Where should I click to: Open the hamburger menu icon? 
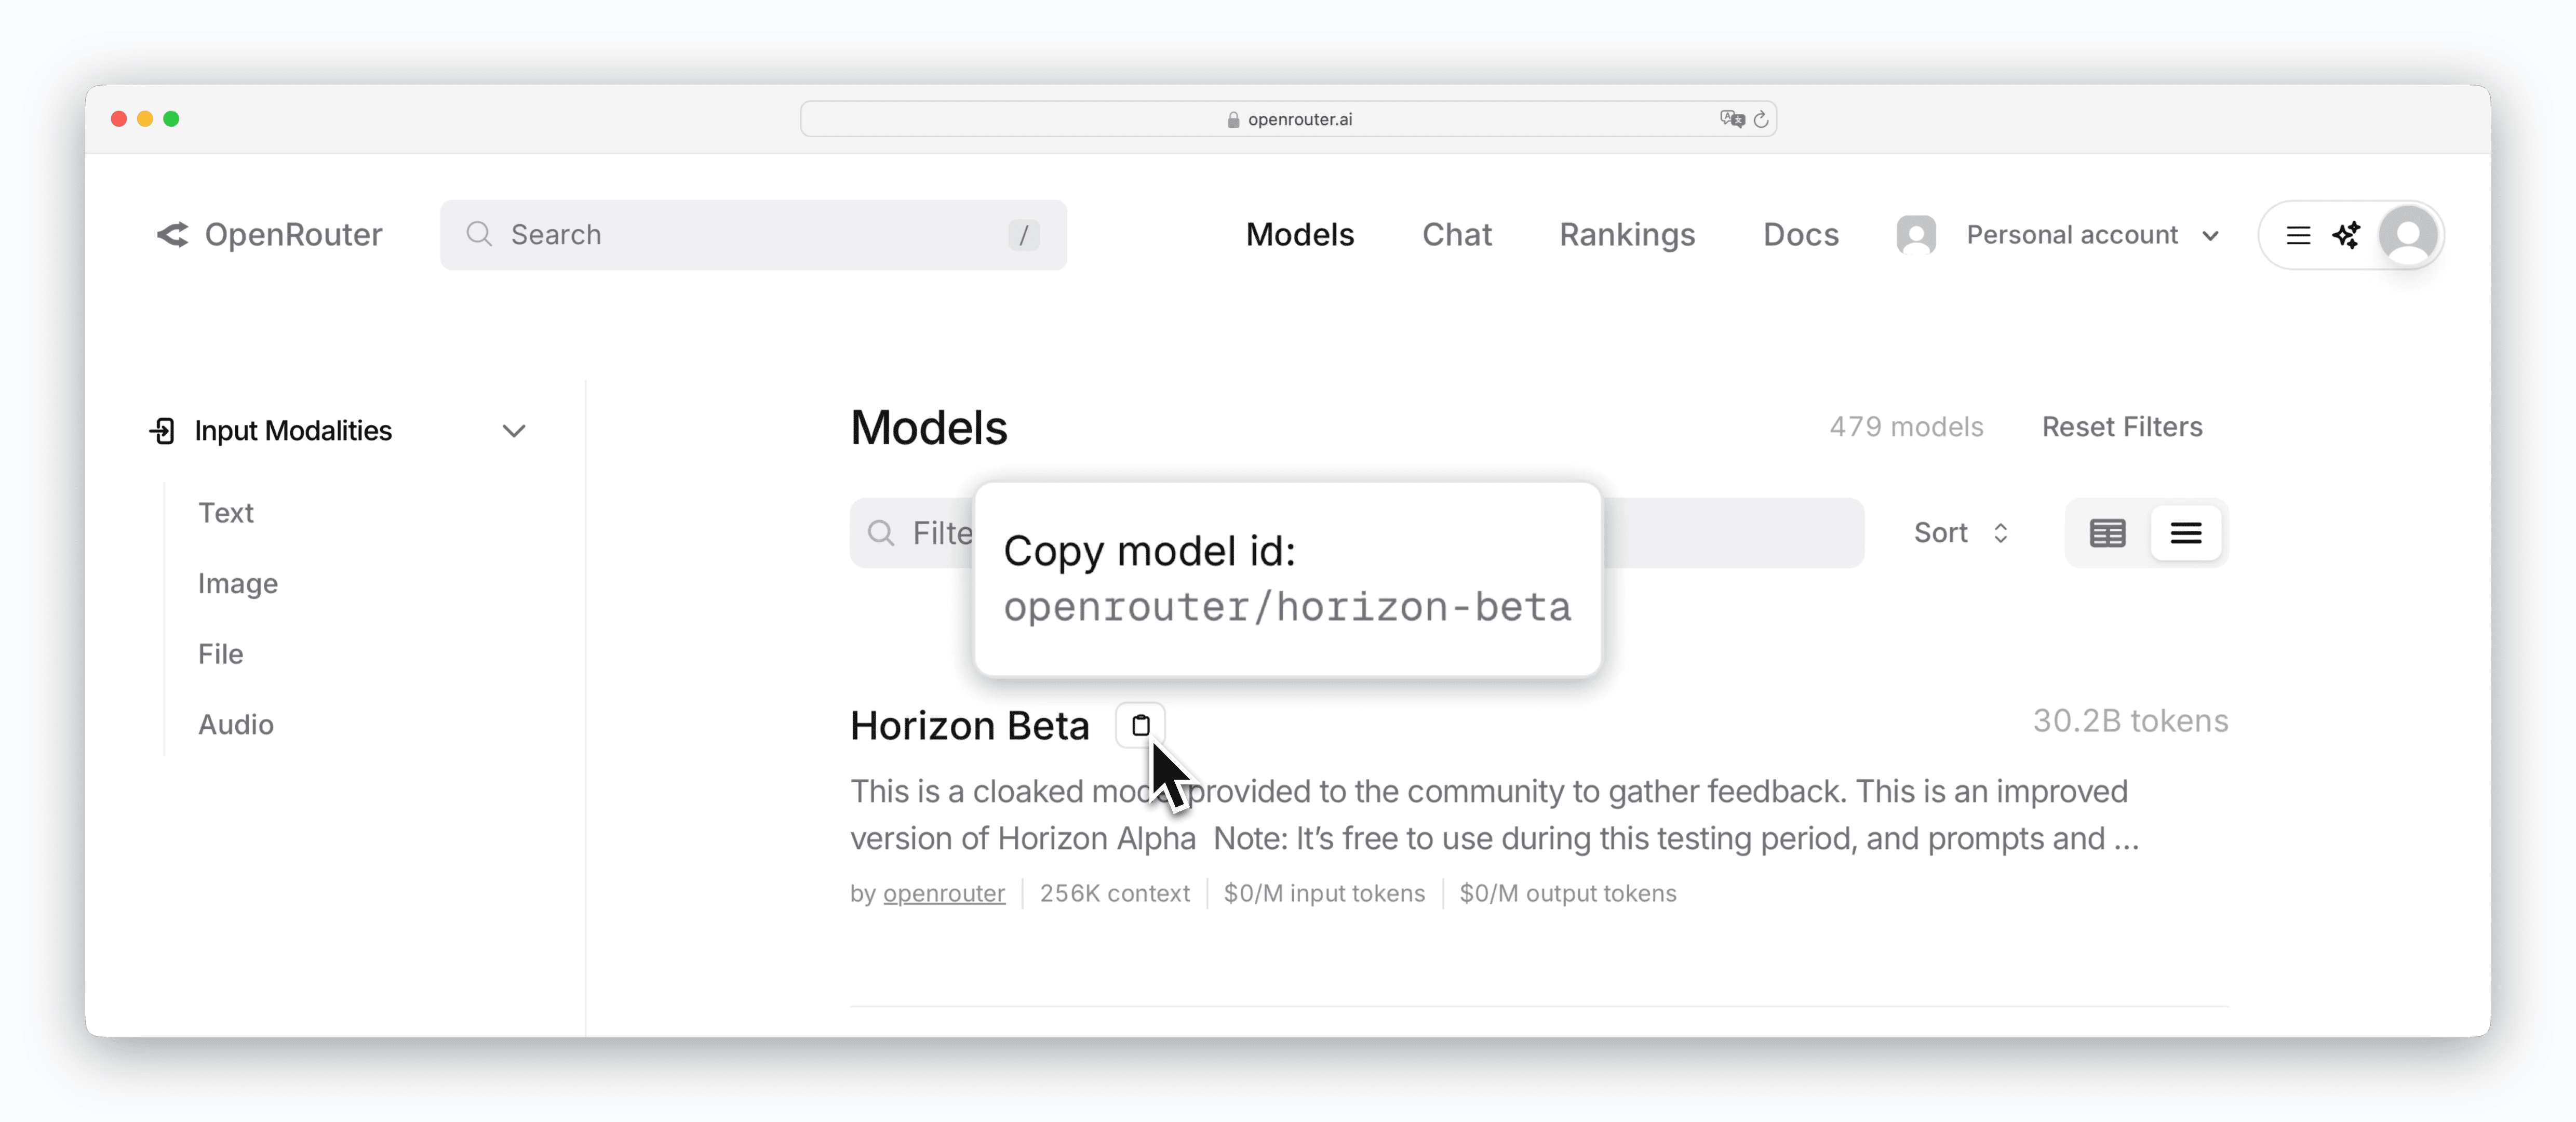click(x=2298, y=235)
